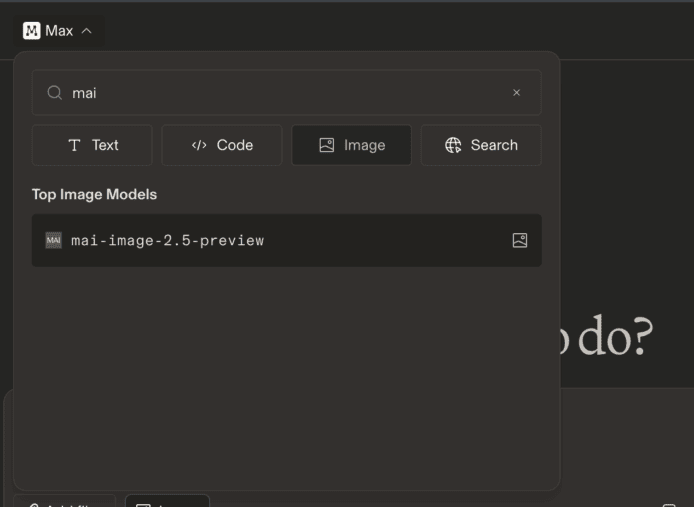694x507 pixels.
Task: Click the Top Image Models heading
Action: 94,194
